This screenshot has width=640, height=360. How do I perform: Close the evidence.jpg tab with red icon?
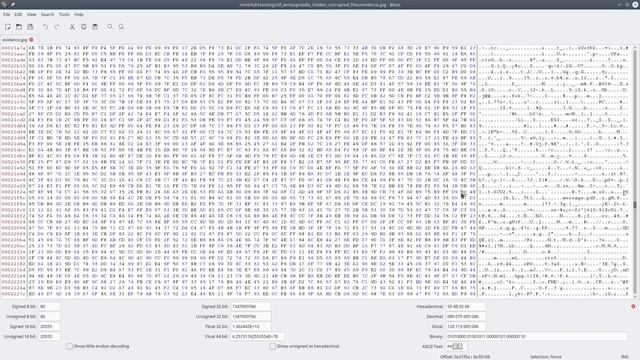tap(31, 40)
